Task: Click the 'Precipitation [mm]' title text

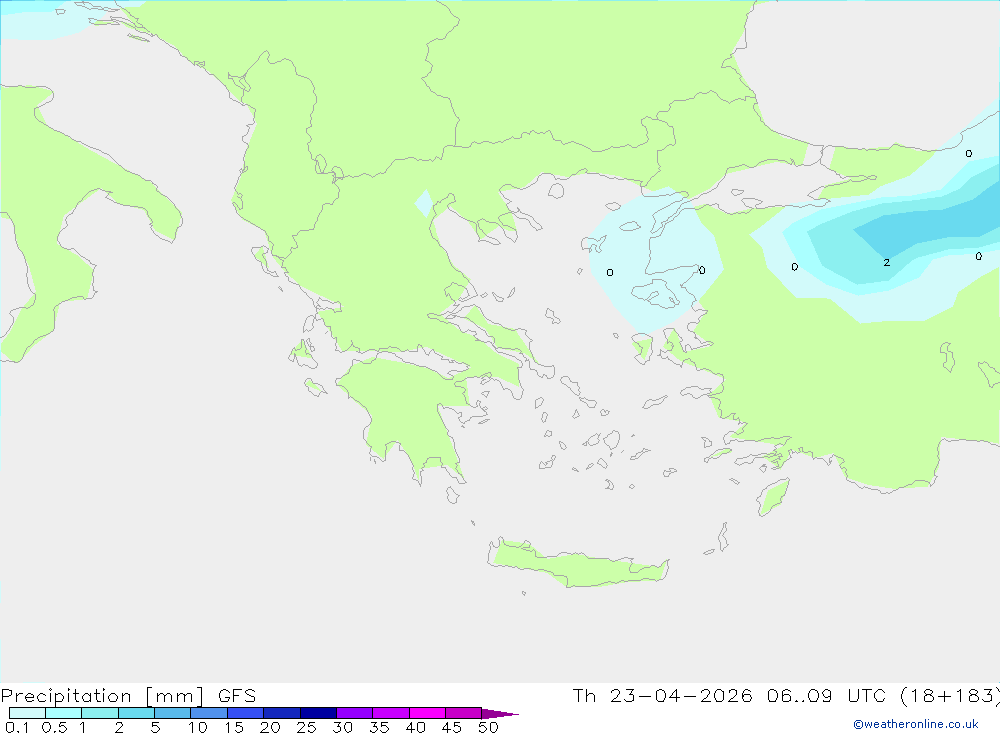Action: [103, 695]
